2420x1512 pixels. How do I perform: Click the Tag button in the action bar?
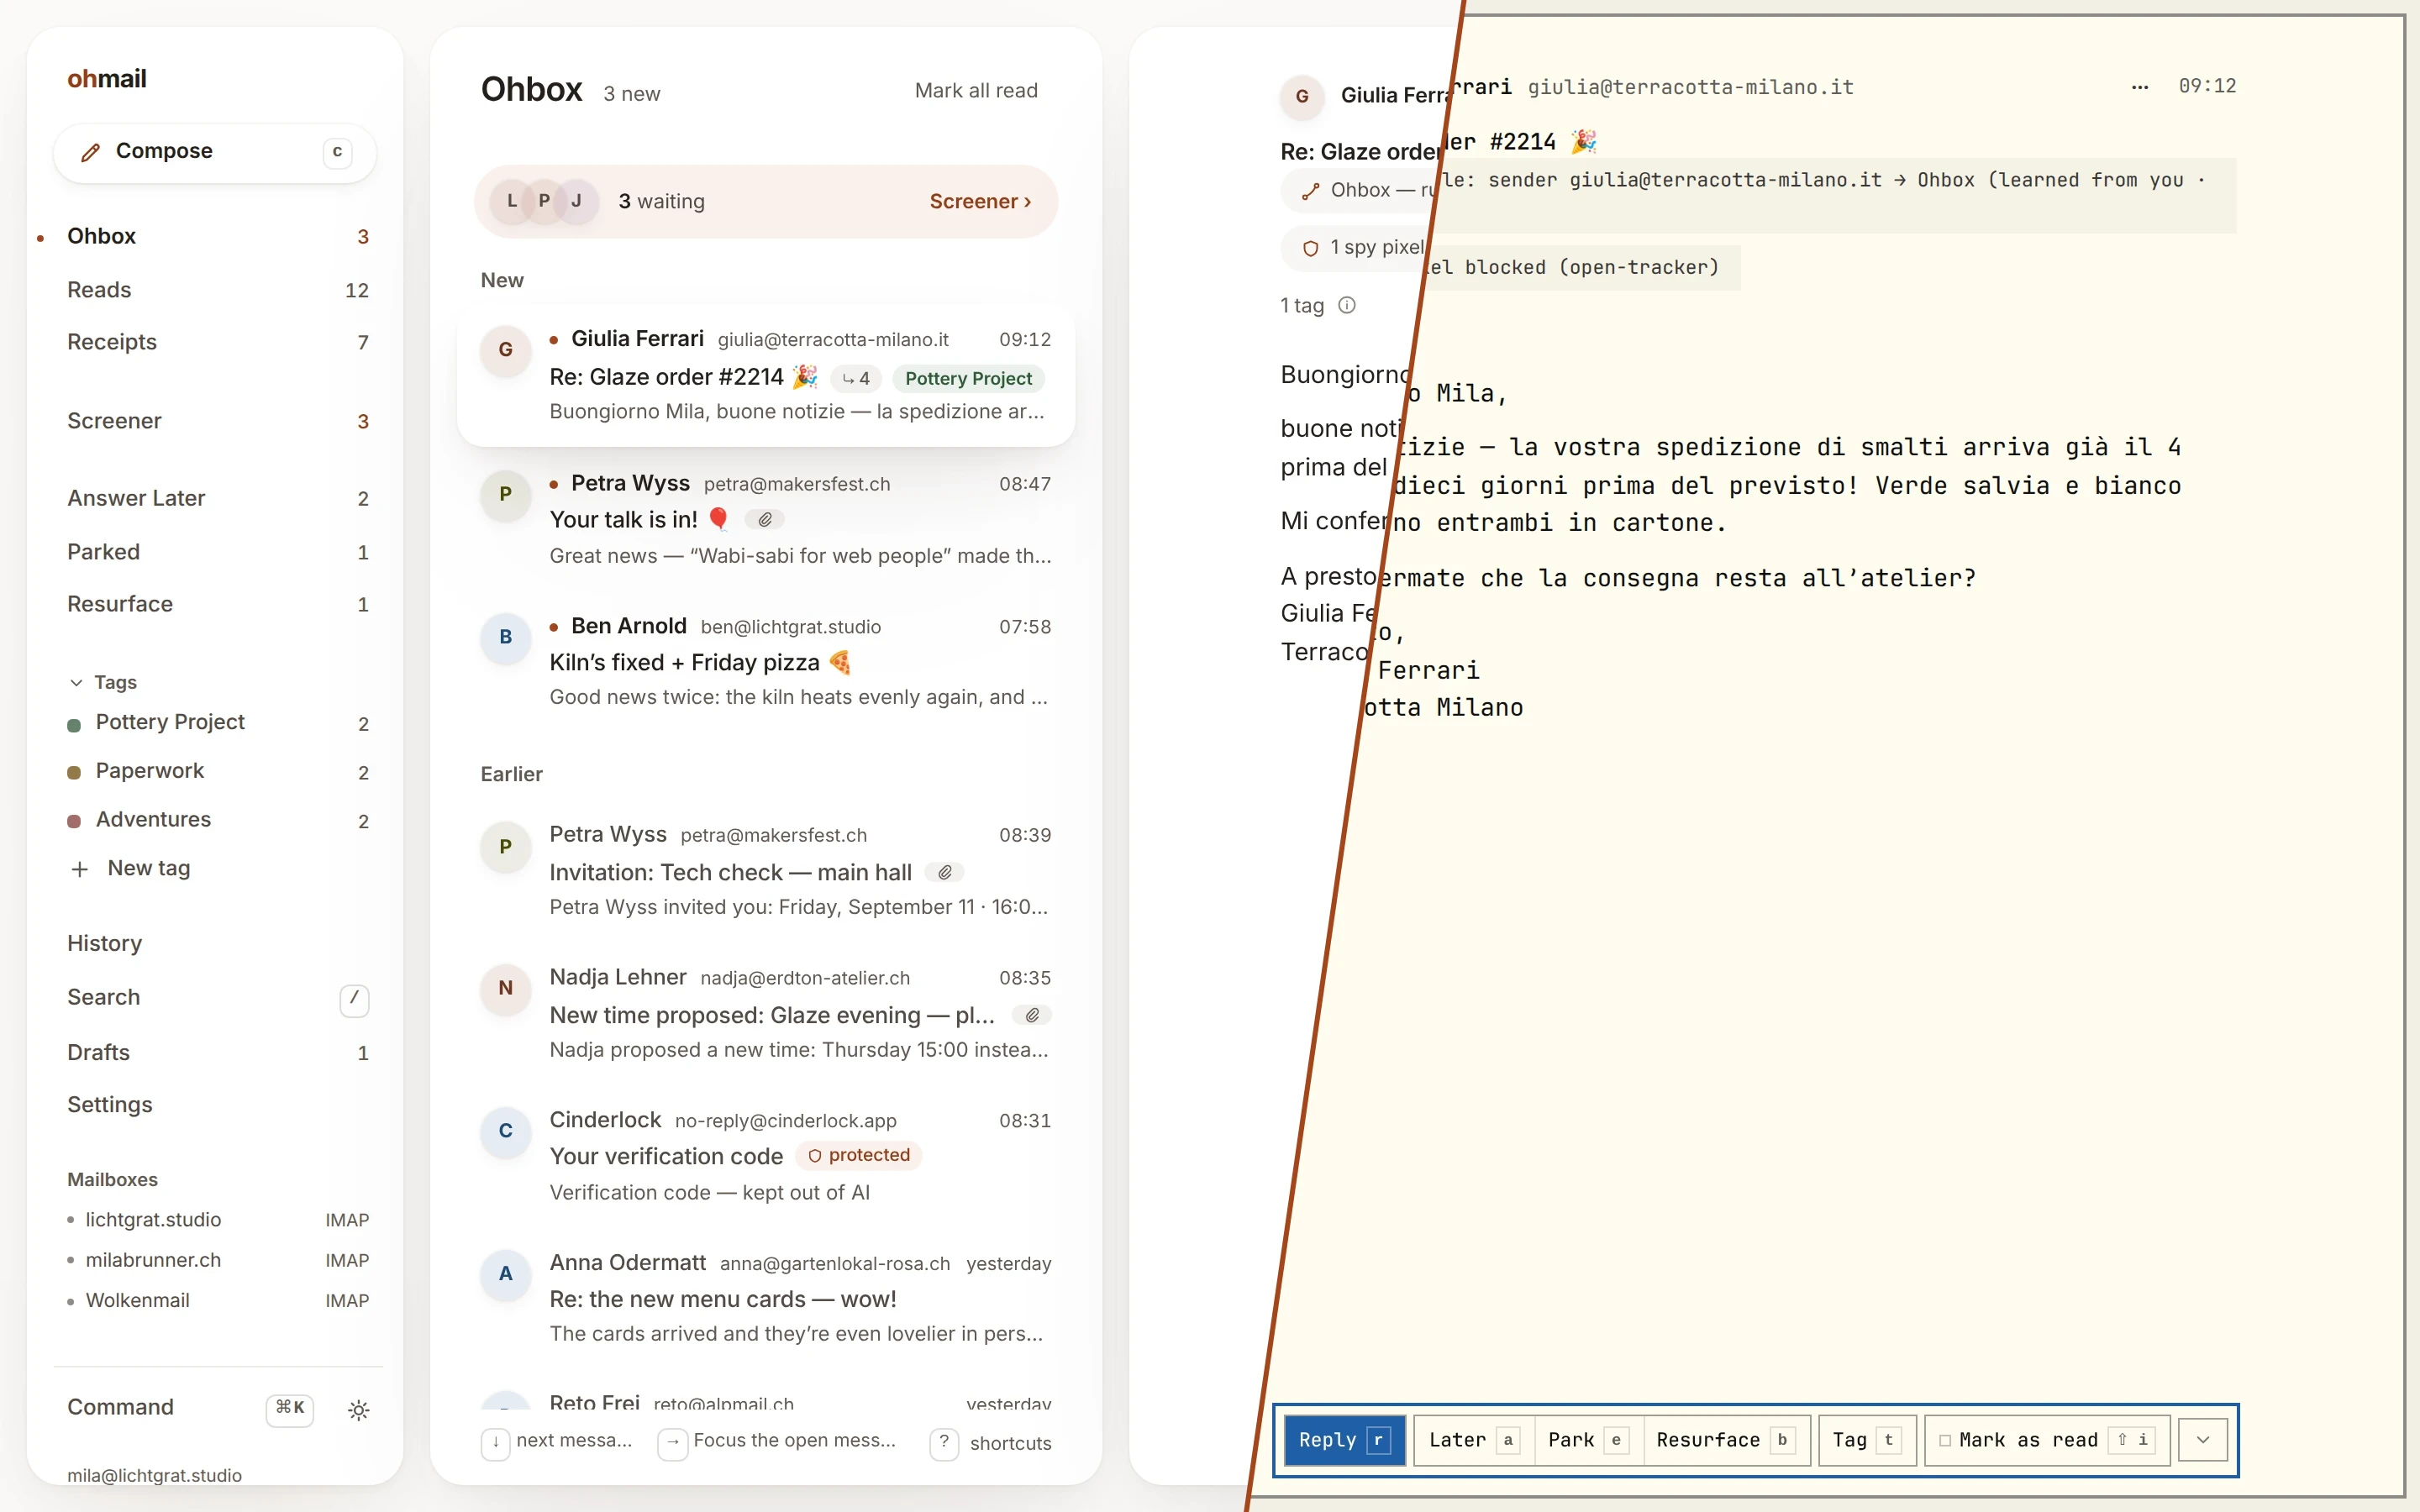[1866, 1440]
